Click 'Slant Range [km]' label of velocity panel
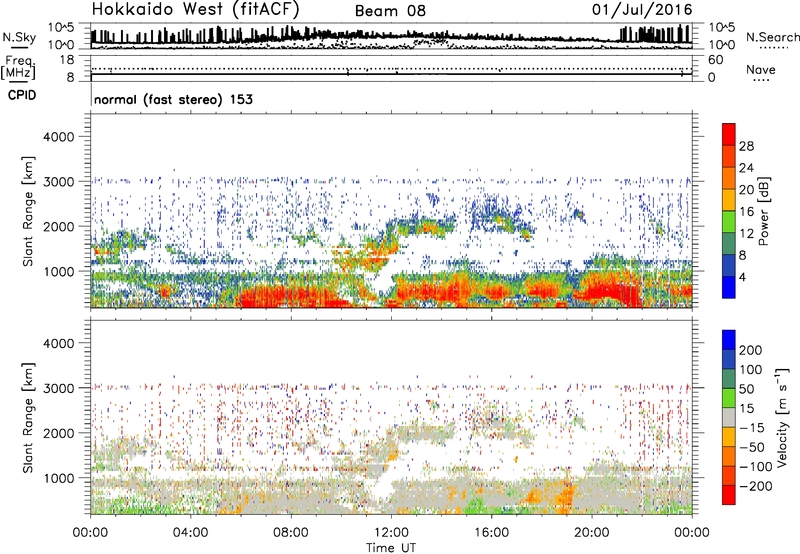The image size is (800, 554). pyautogui.click(x=28, y=417)
